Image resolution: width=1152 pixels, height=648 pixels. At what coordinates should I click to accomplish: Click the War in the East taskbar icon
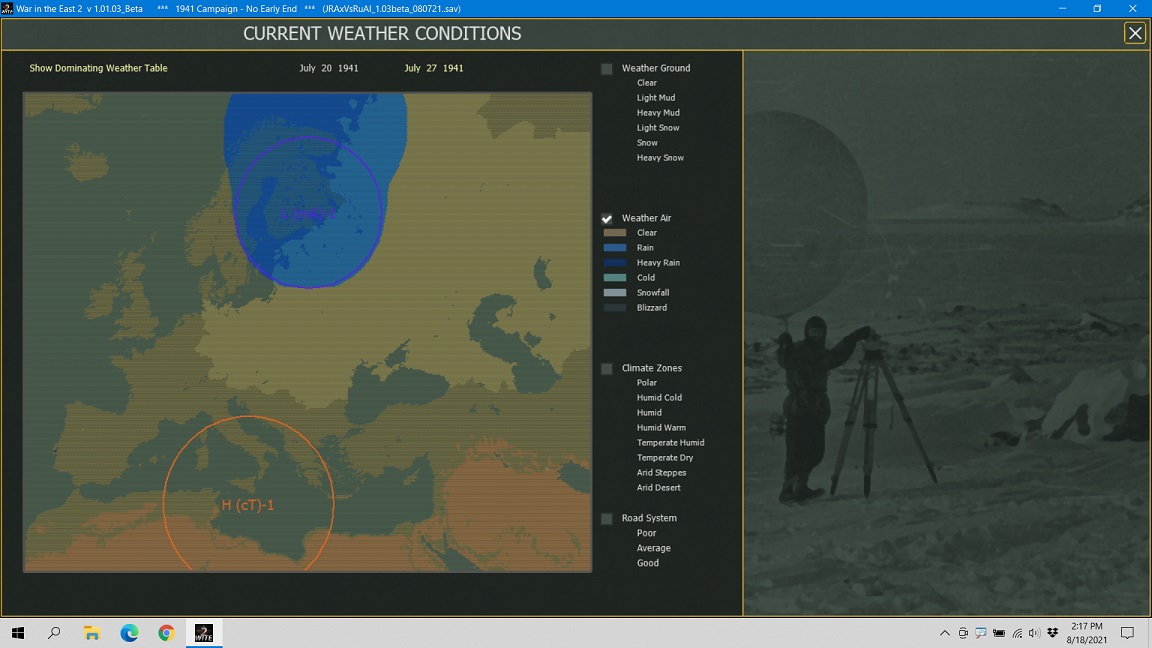(x=204, y=633)
